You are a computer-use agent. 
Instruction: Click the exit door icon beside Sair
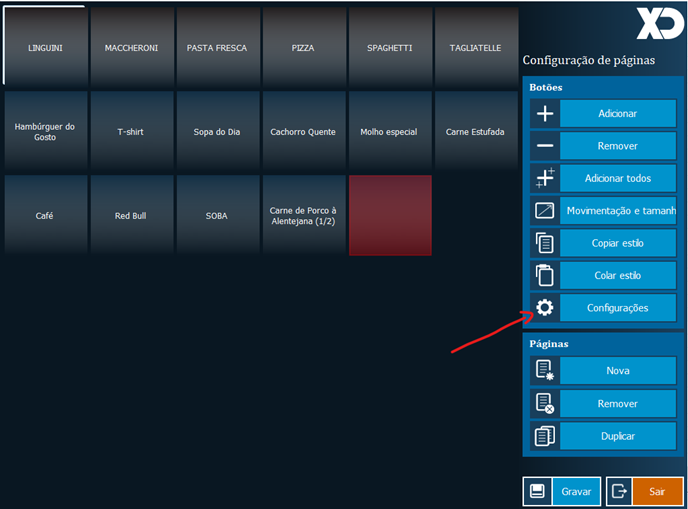[620, 491]
